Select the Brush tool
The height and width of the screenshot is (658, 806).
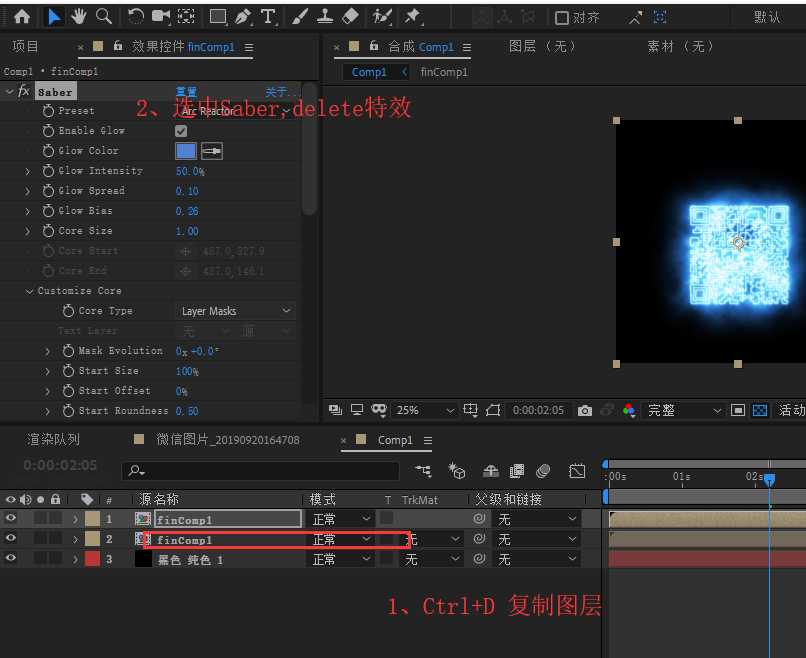pos(300,17)
